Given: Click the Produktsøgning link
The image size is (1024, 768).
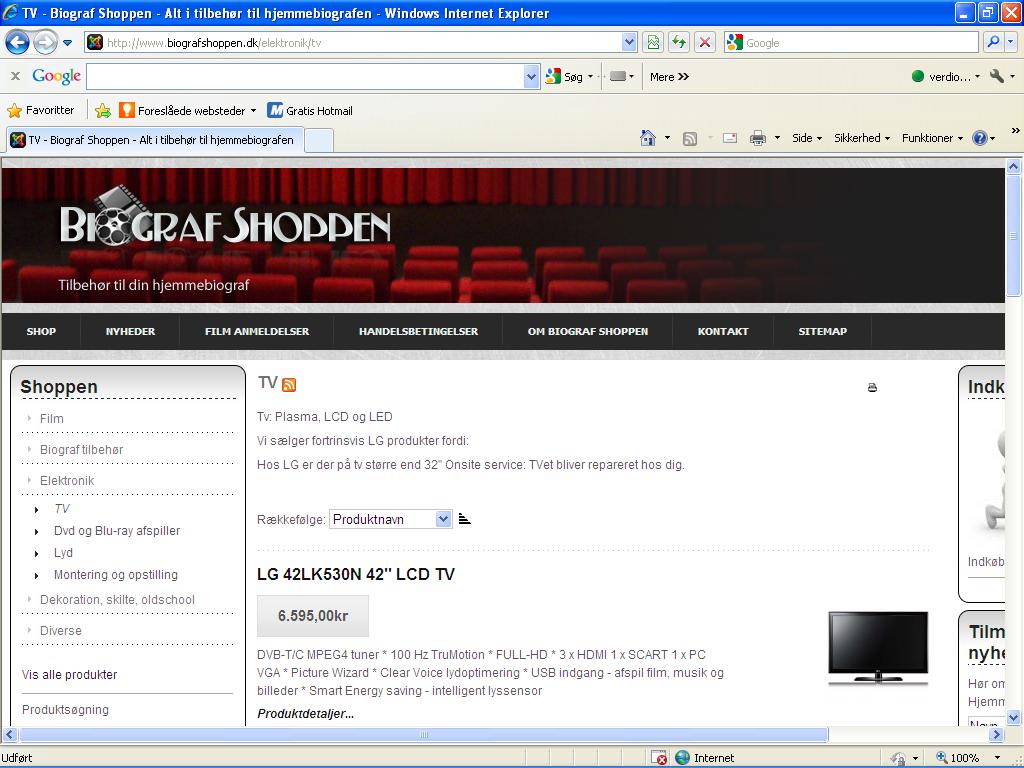Looking at the screenshot, I should pos(65,710).
